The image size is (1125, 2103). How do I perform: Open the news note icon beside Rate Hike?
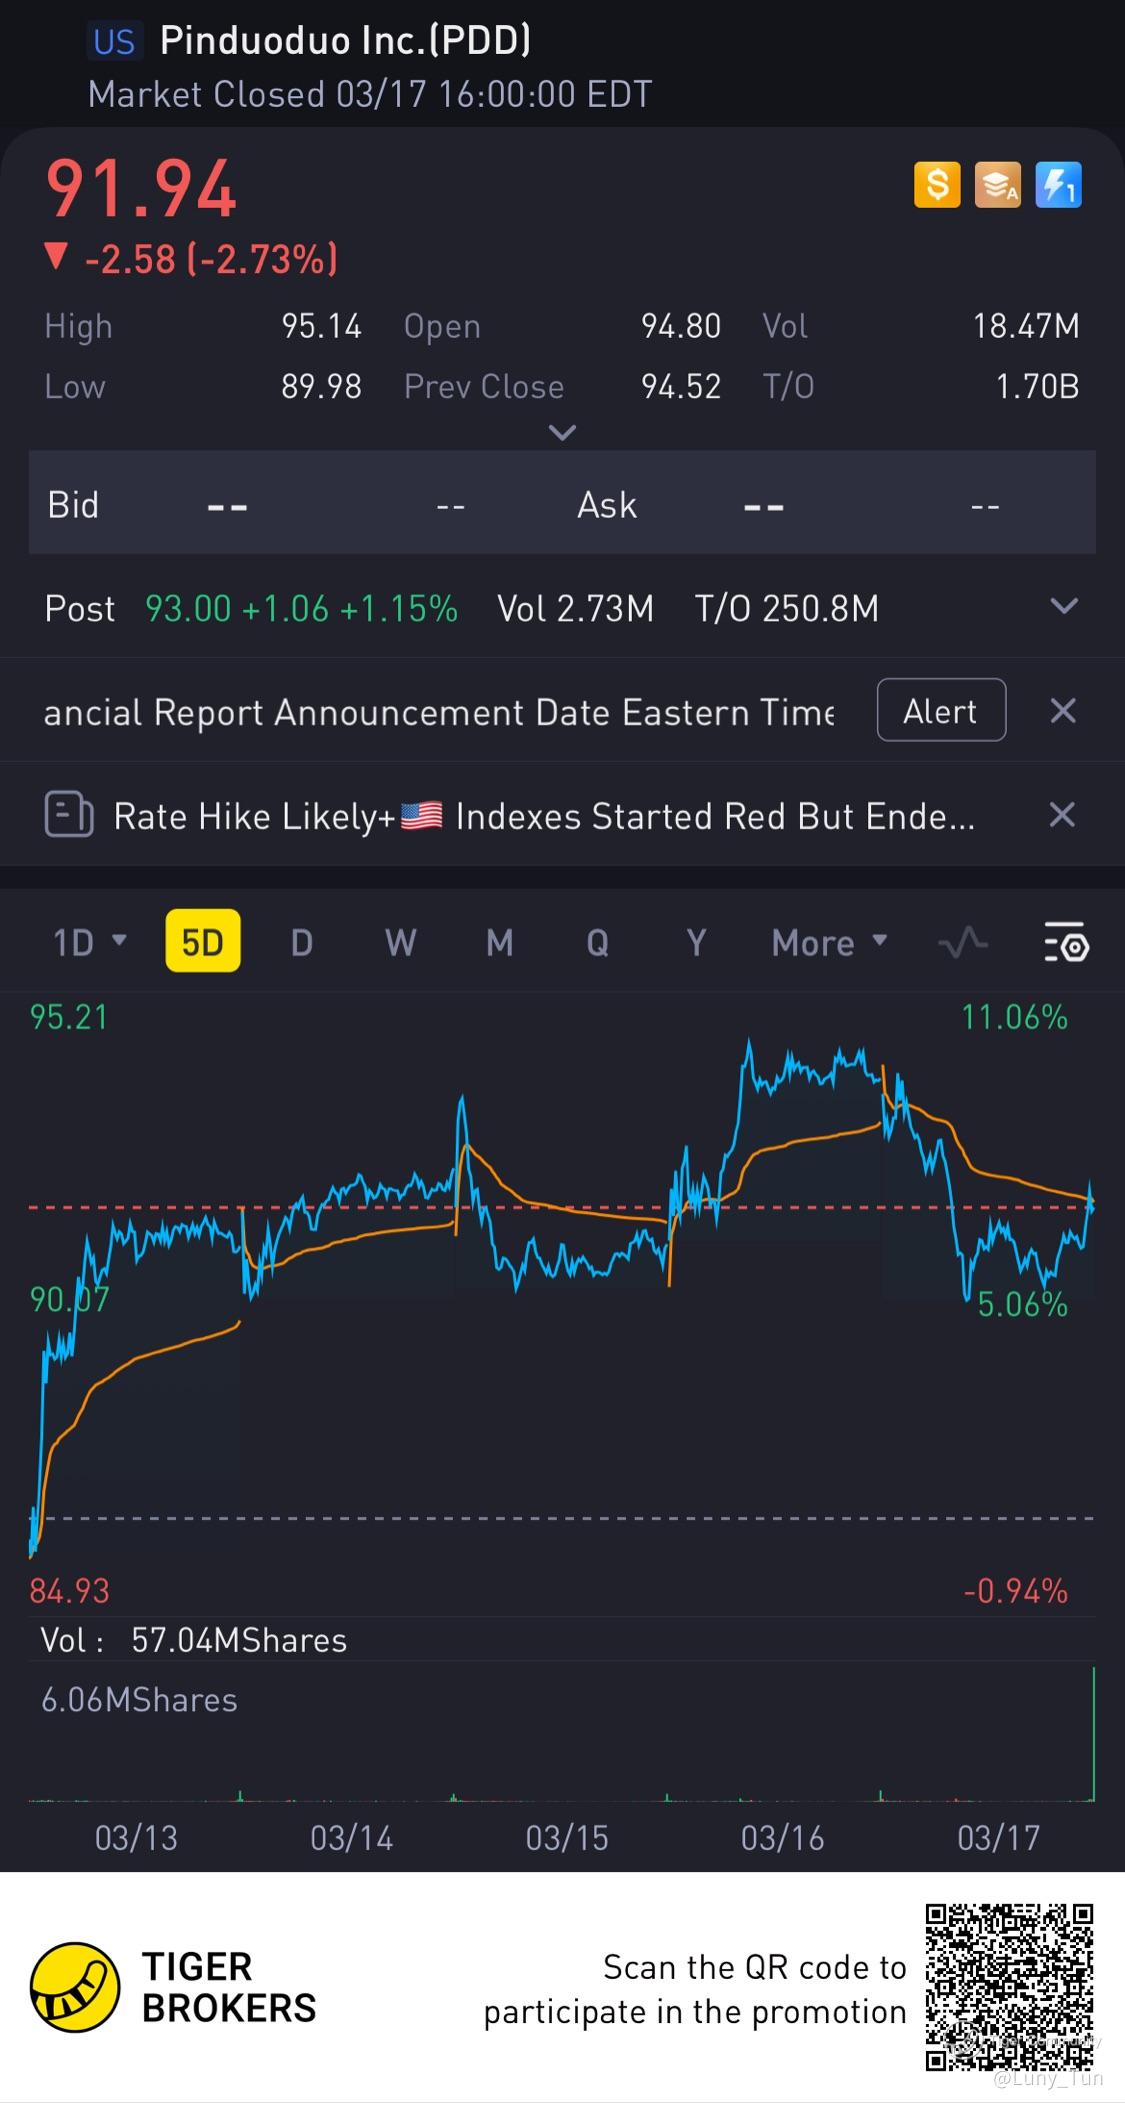point(69,815)
